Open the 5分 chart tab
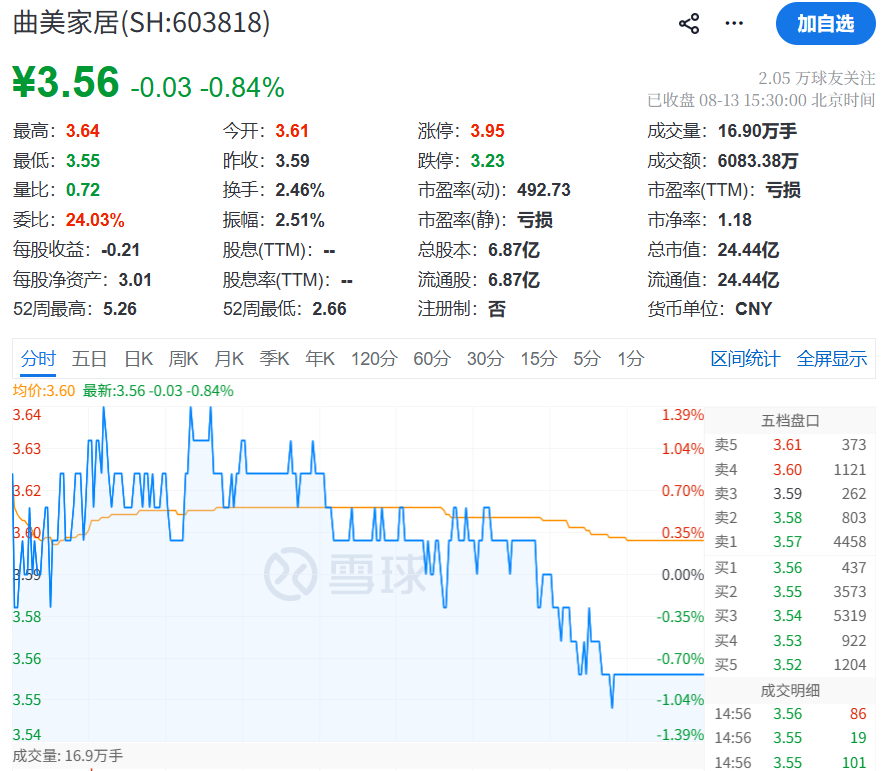Viewport: 882px width, 771px height. point(587,358)
